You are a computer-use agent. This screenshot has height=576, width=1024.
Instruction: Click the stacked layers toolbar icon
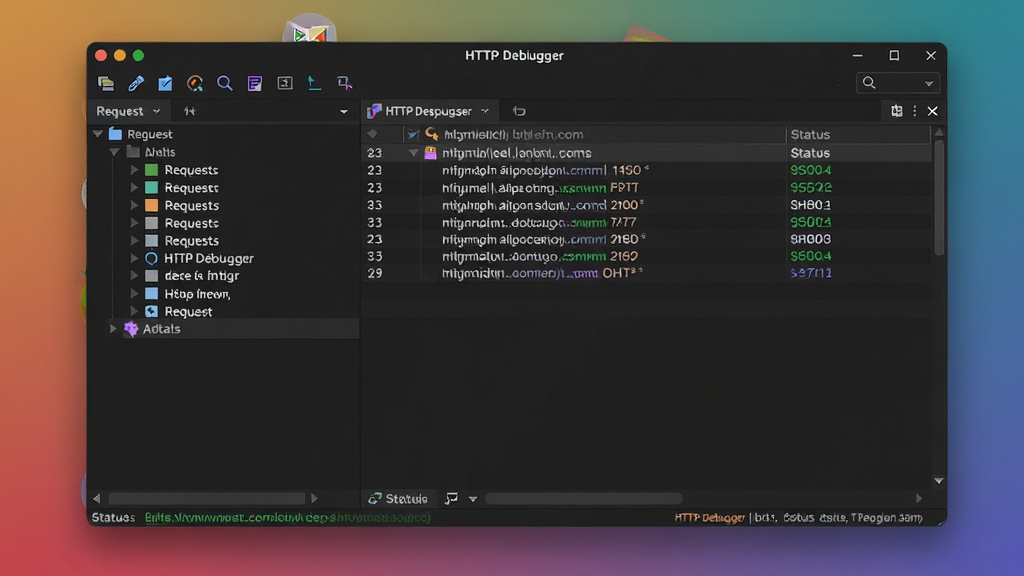106,83
